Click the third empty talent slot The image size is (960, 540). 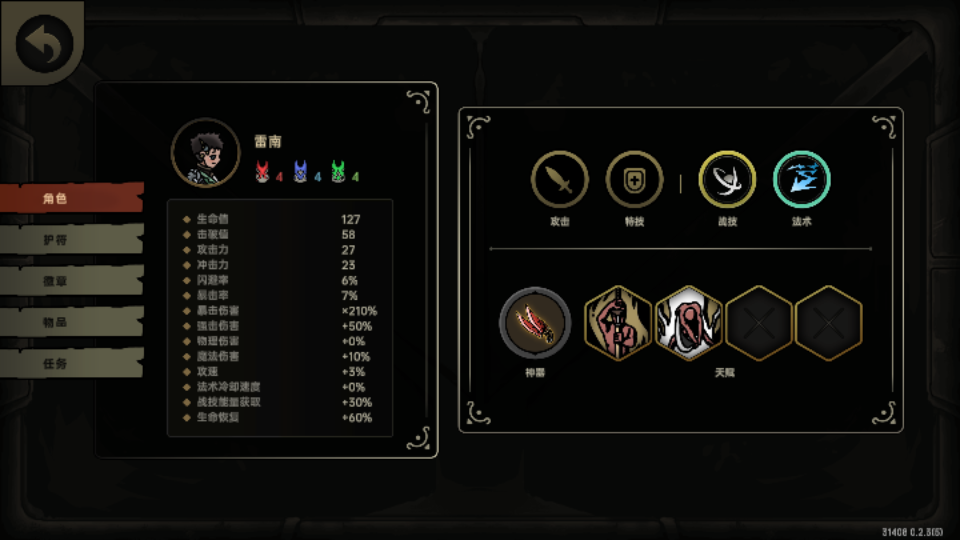tap(759, 323)
